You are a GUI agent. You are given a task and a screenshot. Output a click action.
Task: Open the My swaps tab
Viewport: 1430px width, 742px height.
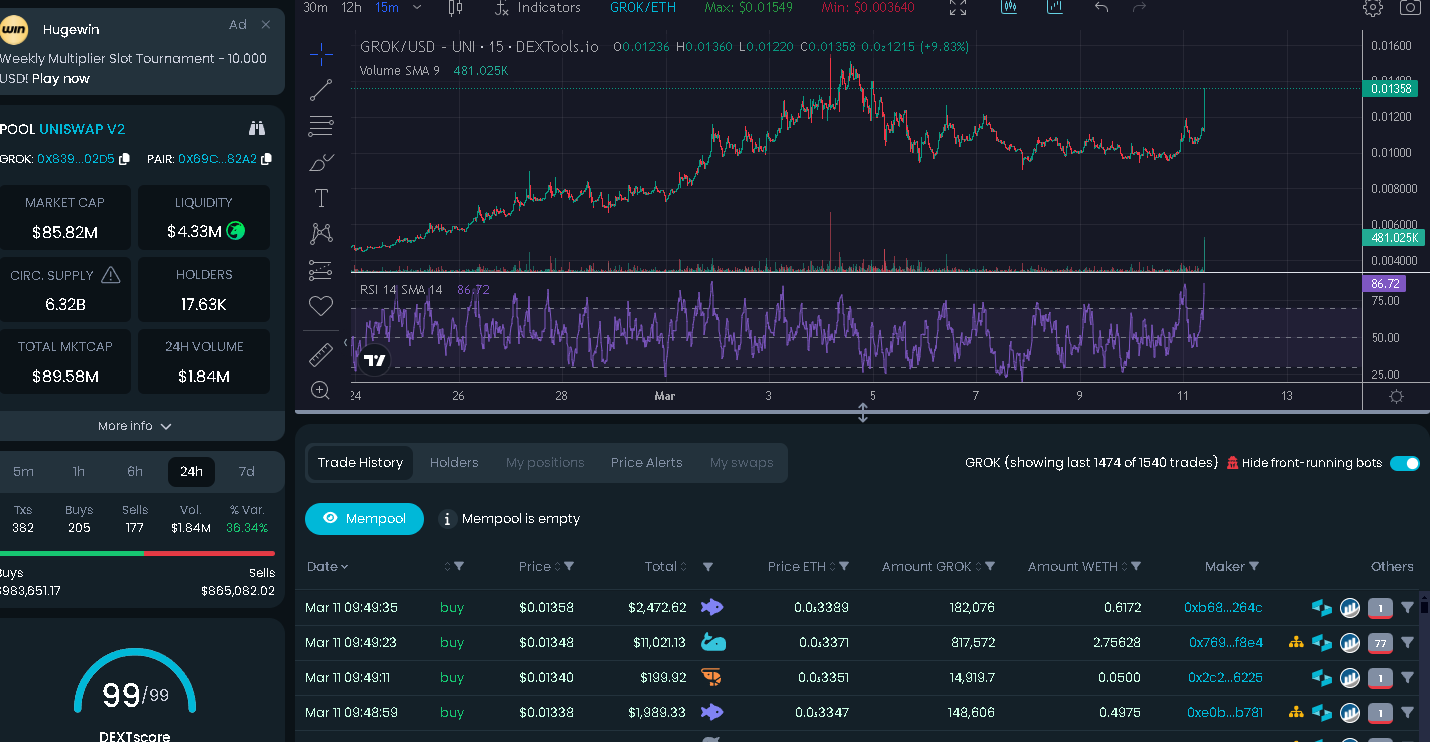pyautogui.click(x=741, y=462)
